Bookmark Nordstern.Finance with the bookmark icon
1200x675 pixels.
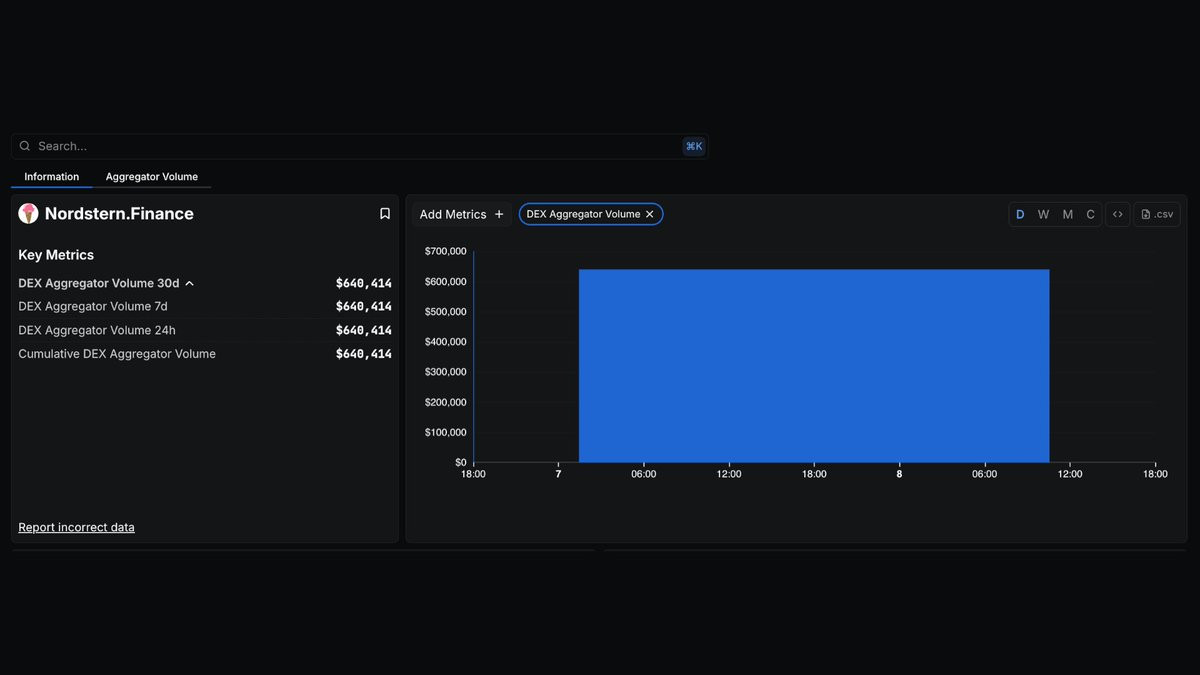coord(385,214)
